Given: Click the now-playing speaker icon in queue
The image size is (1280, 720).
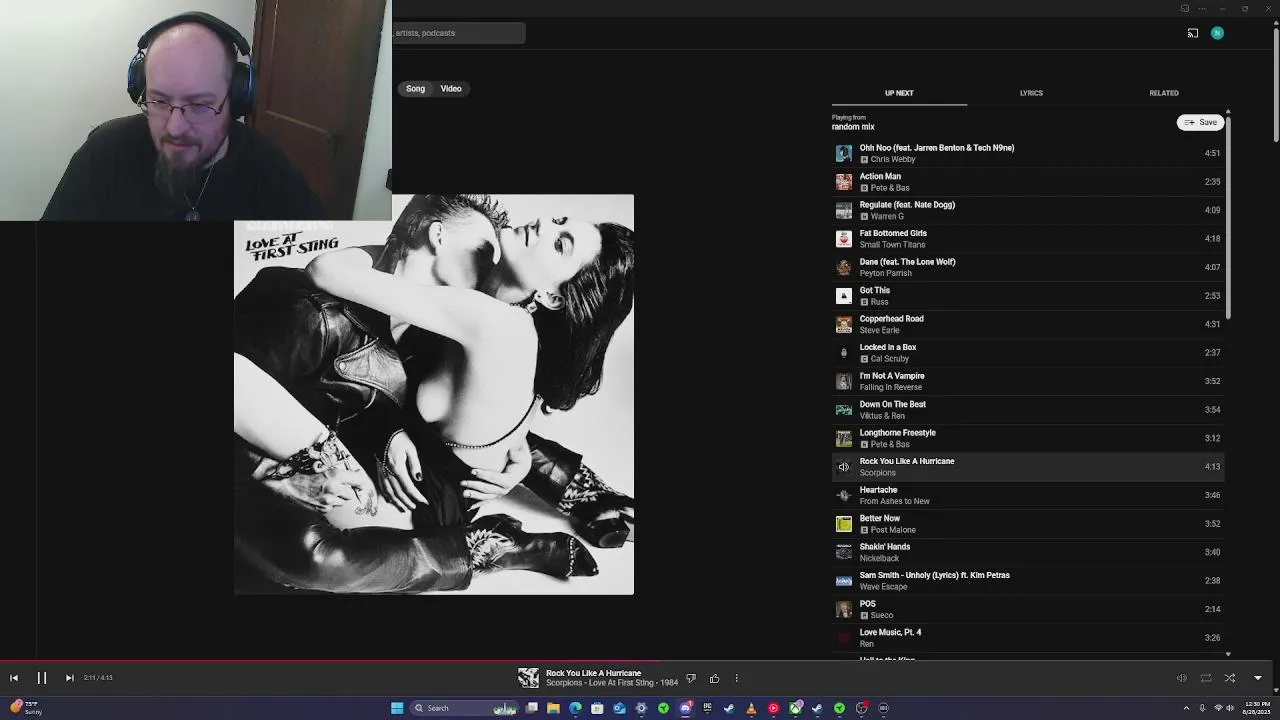Looking at the screenshot, I should pos(844,467).
